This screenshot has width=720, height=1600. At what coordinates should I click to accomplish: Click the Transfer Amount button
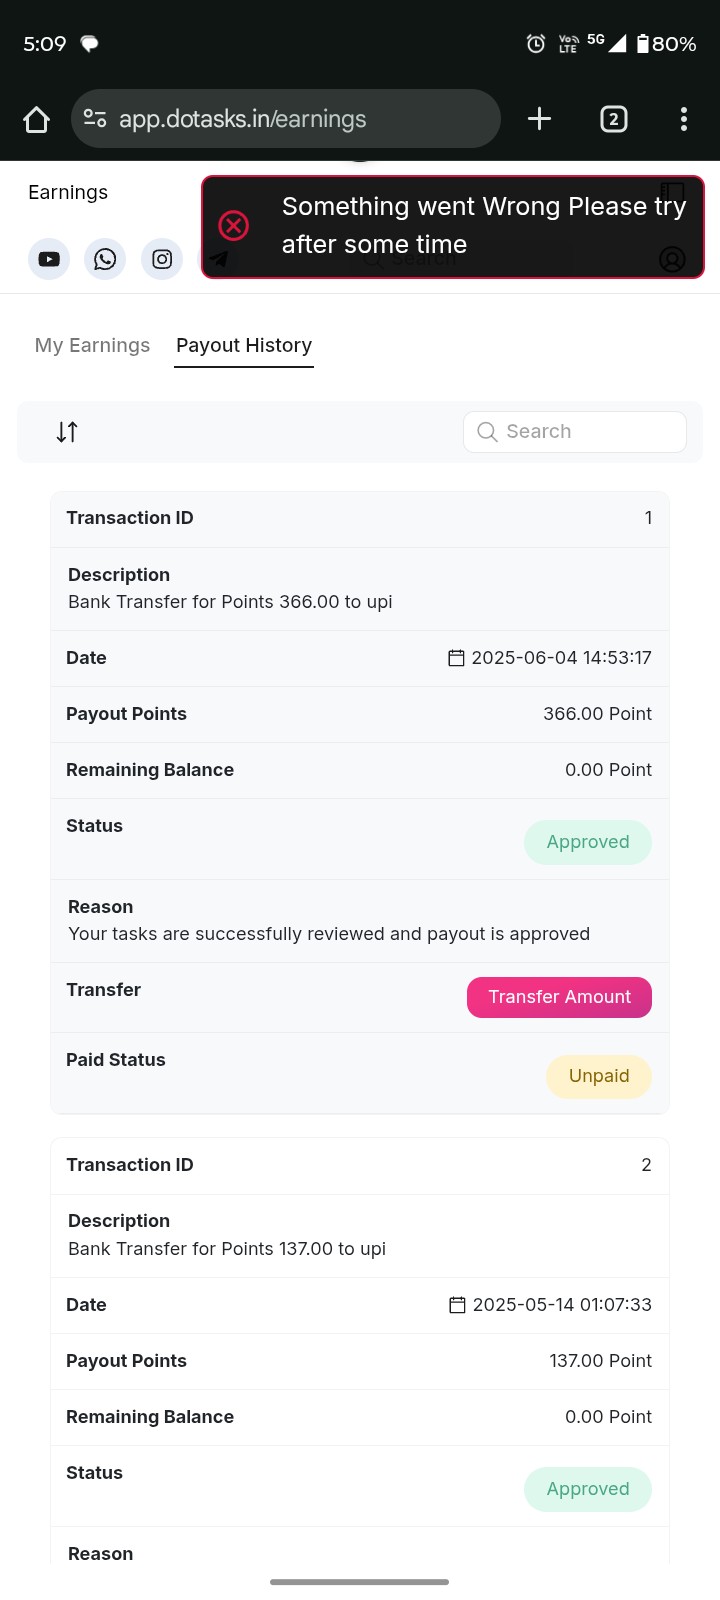[x=559, y=997]
